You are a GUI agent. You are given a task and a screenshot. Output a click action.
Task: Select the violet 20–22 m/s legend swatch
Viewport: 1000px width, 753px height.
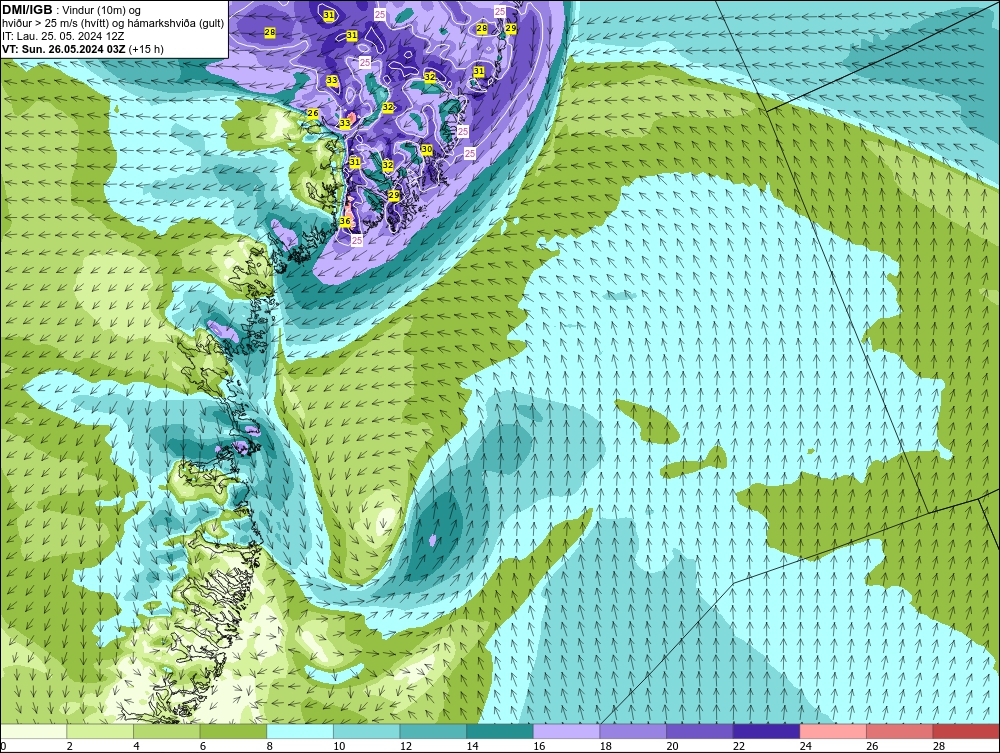click(x=700, y=731)
